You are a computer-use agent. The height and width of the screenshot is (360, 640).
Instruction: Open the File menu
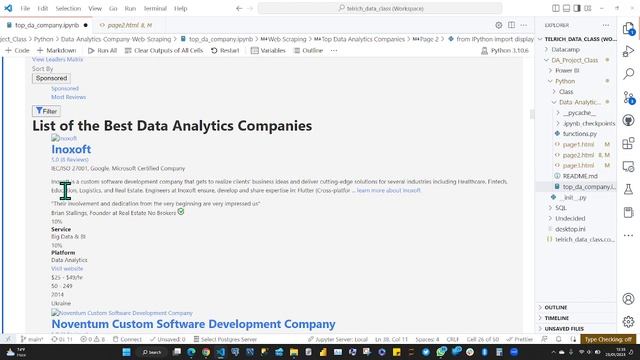tap(25, 8)
